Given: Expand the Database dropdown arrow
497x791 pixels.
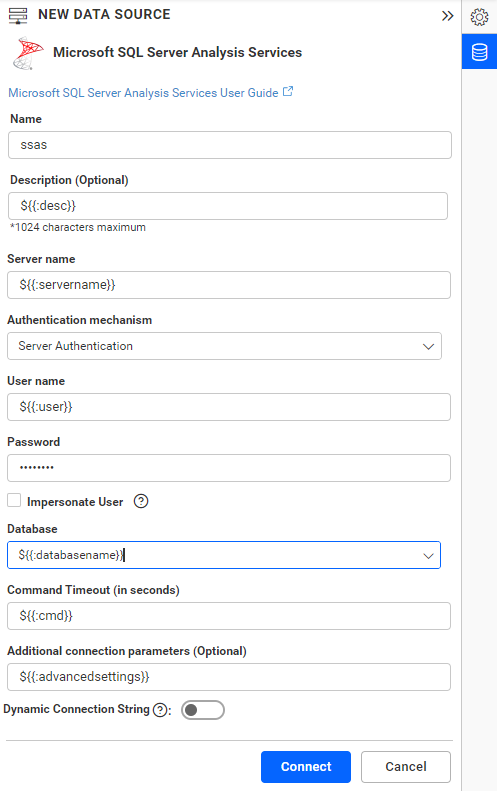Looking at the screenshot, I should (428, 556).
